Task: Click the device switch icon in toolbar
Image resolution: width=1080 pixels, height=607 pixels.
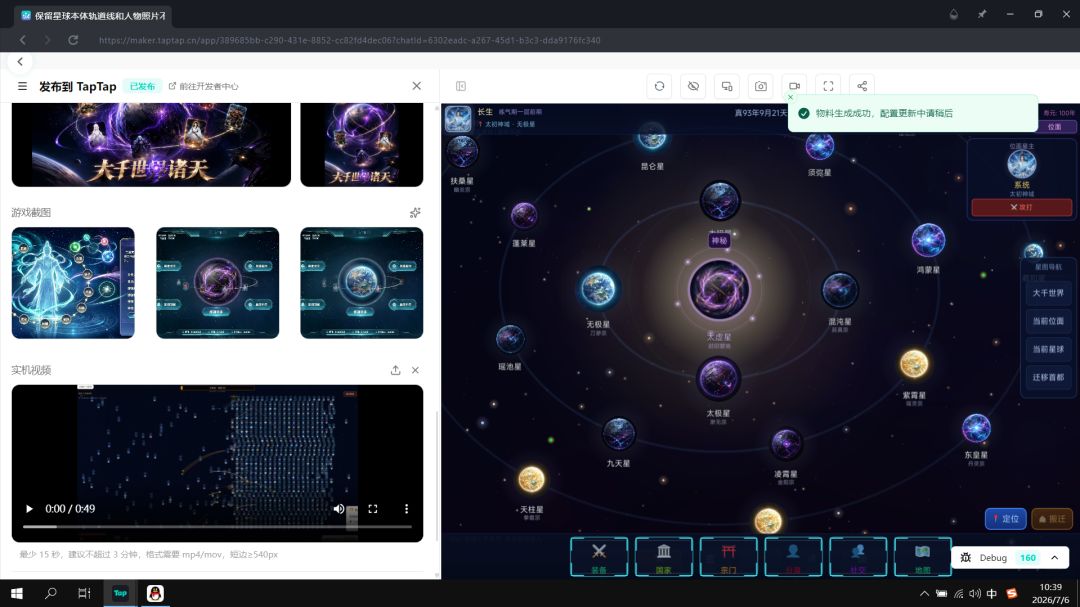Action: pos(727,86)
